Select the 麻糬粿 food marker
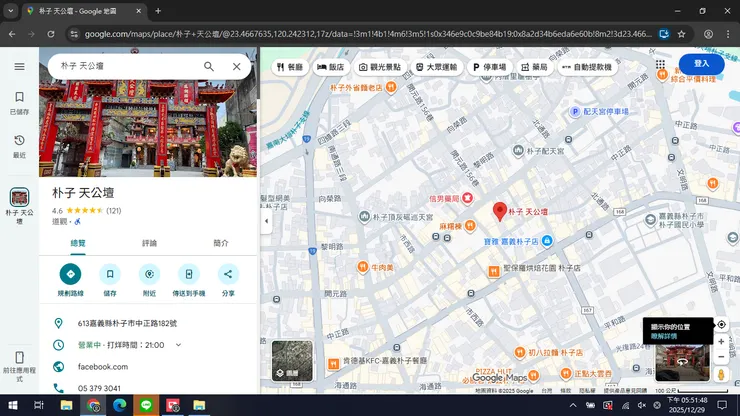 [470, 226]
